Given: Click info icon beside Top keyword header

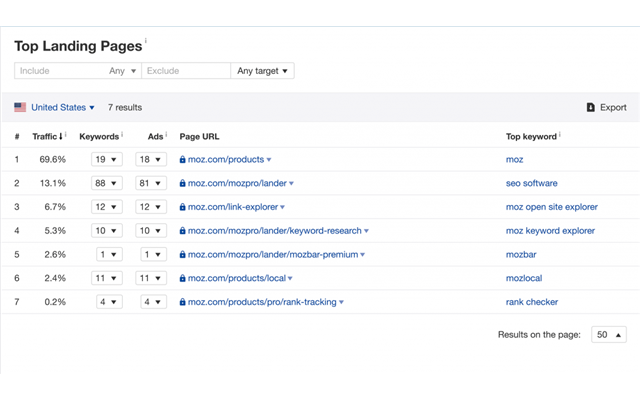Looking at the screenshot, I should point(560,134).
